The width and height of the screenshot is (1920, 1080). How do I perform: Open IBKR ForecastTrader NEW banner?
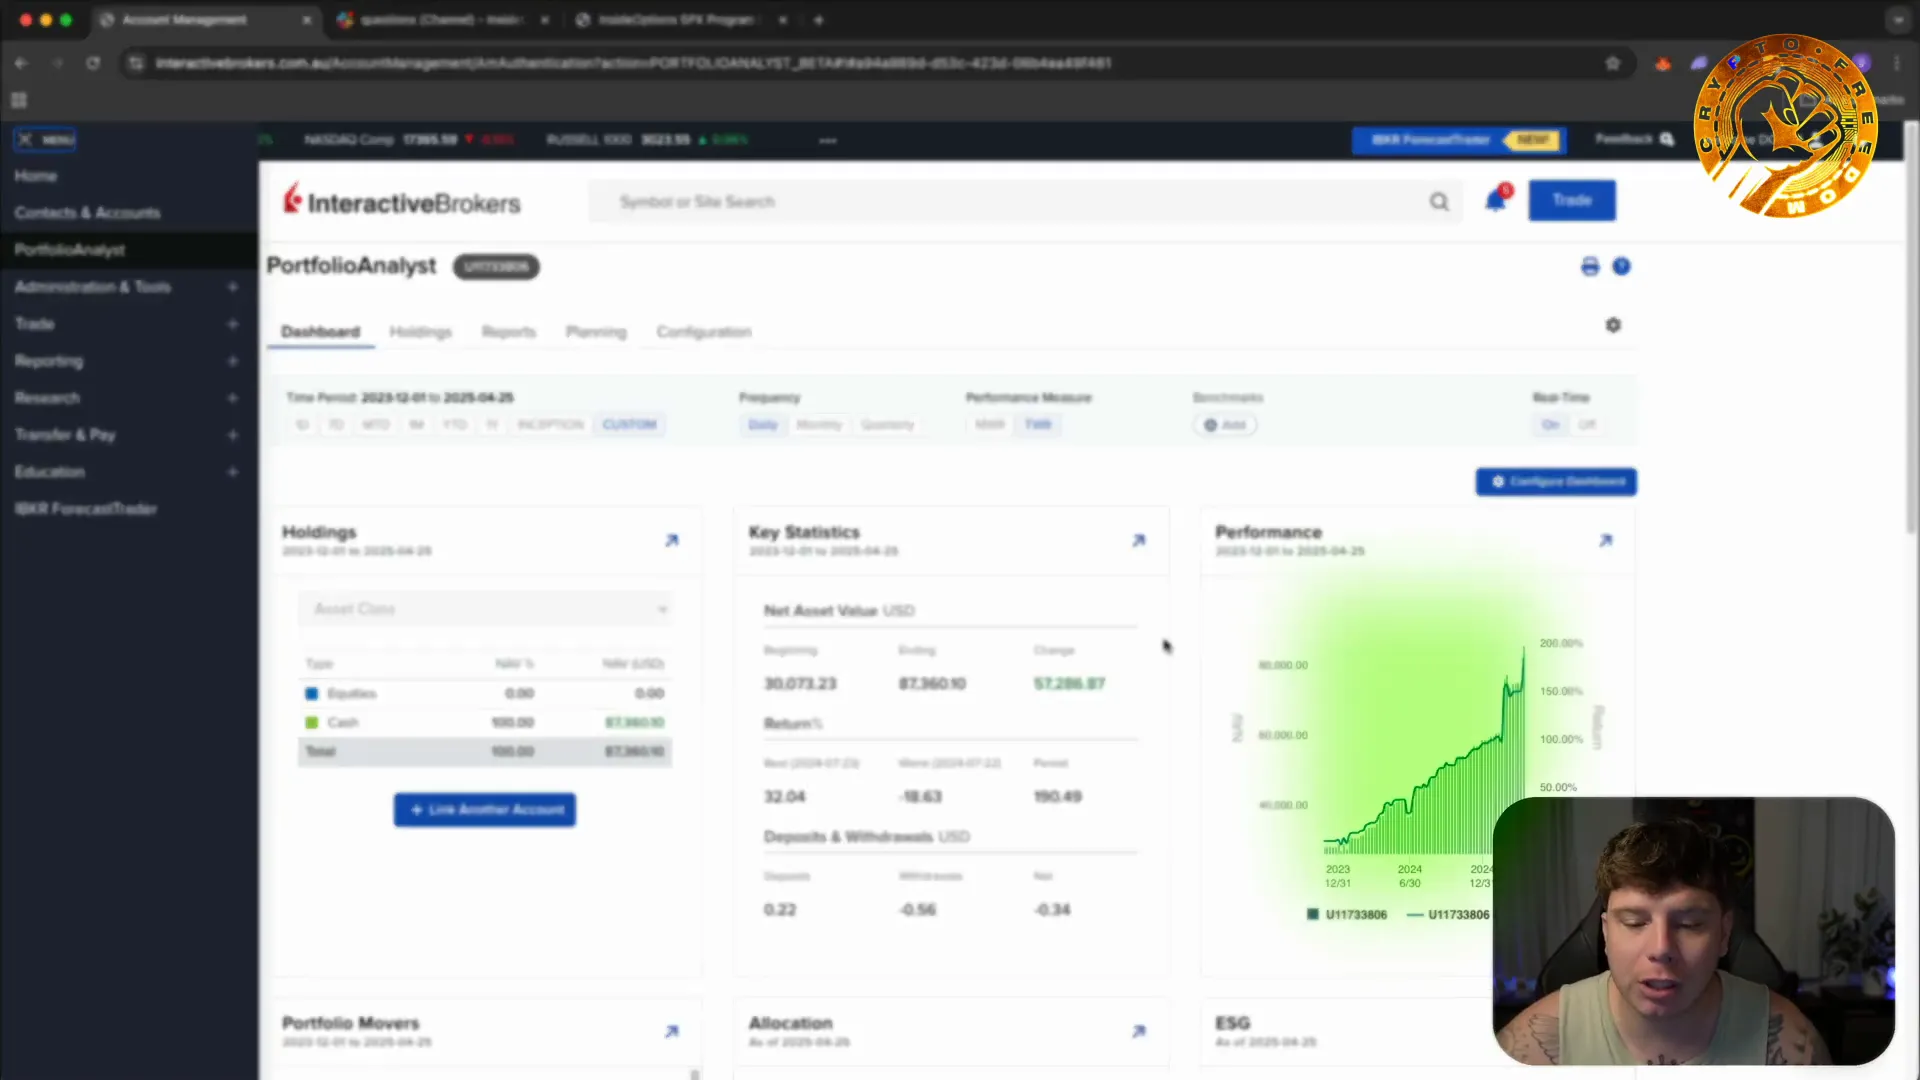tap(1459, 140)
